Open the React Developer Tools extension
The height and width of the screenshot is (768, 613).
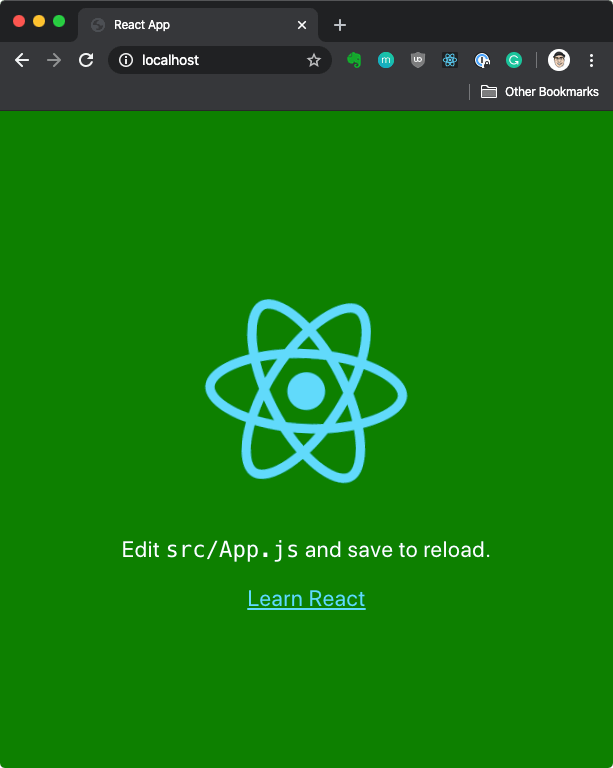pyautogui.click(x=450, y=60)
